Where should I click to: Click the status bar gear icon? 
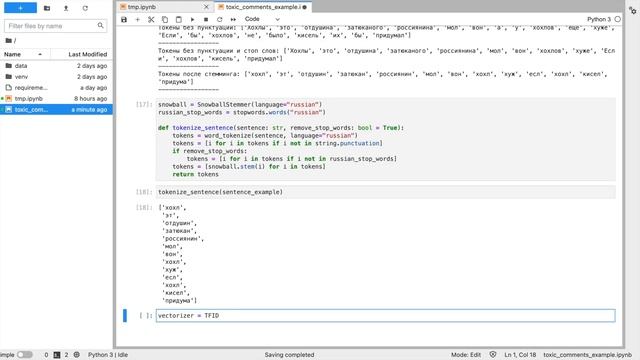pos(76,355)
